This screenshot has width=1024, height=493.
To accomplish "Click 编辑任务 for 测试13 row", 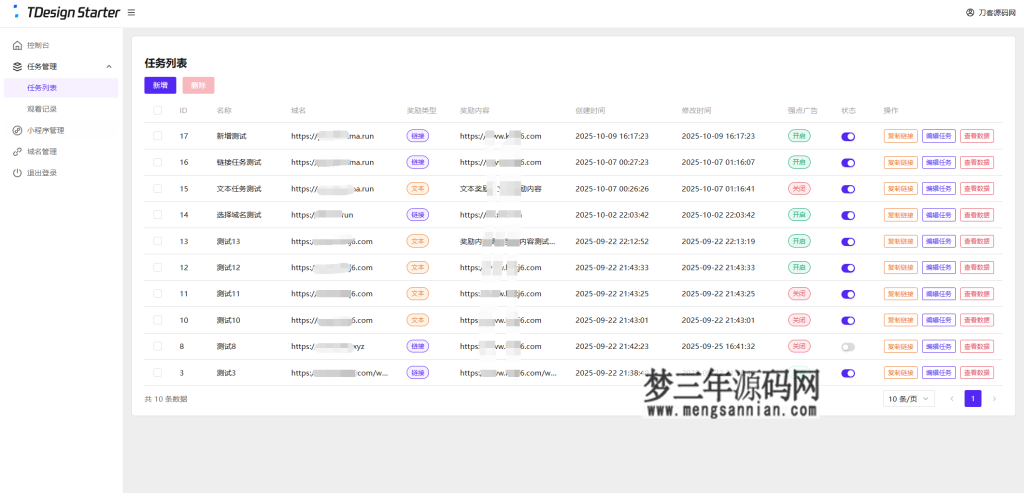I will [938, 241].
